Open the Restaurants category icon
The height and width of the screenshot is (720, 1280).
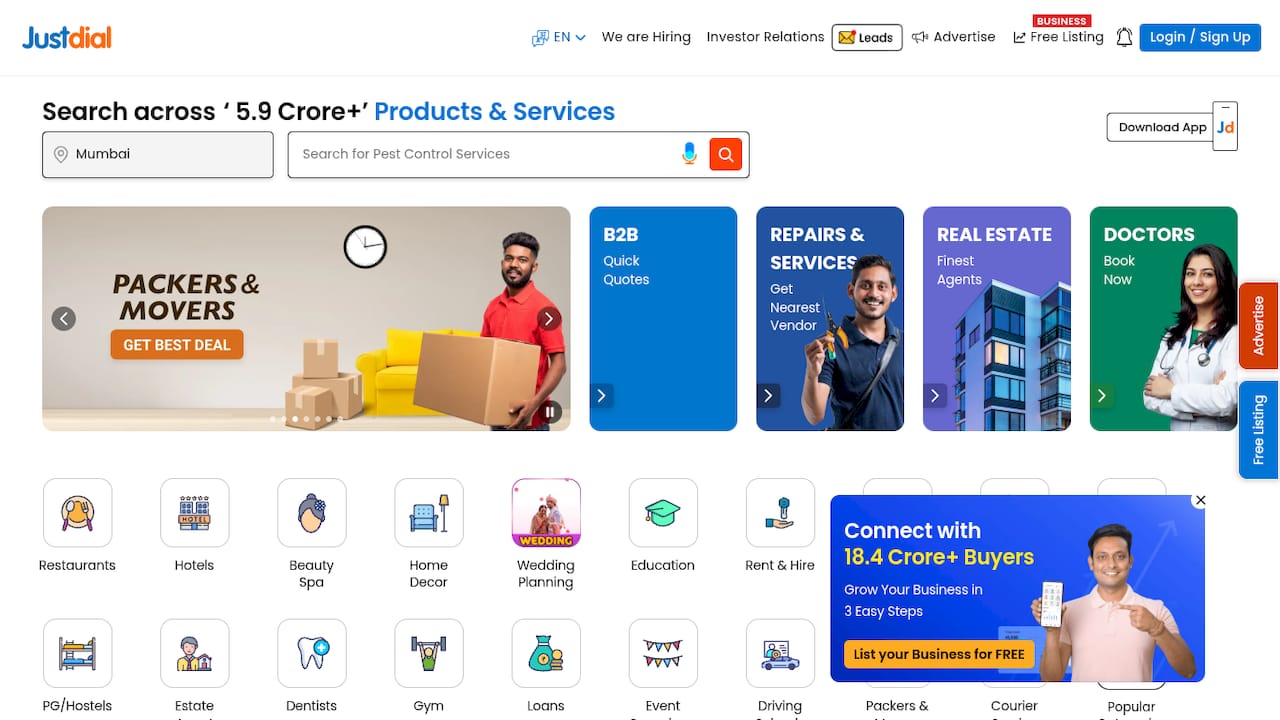click(x=77, y=513)
